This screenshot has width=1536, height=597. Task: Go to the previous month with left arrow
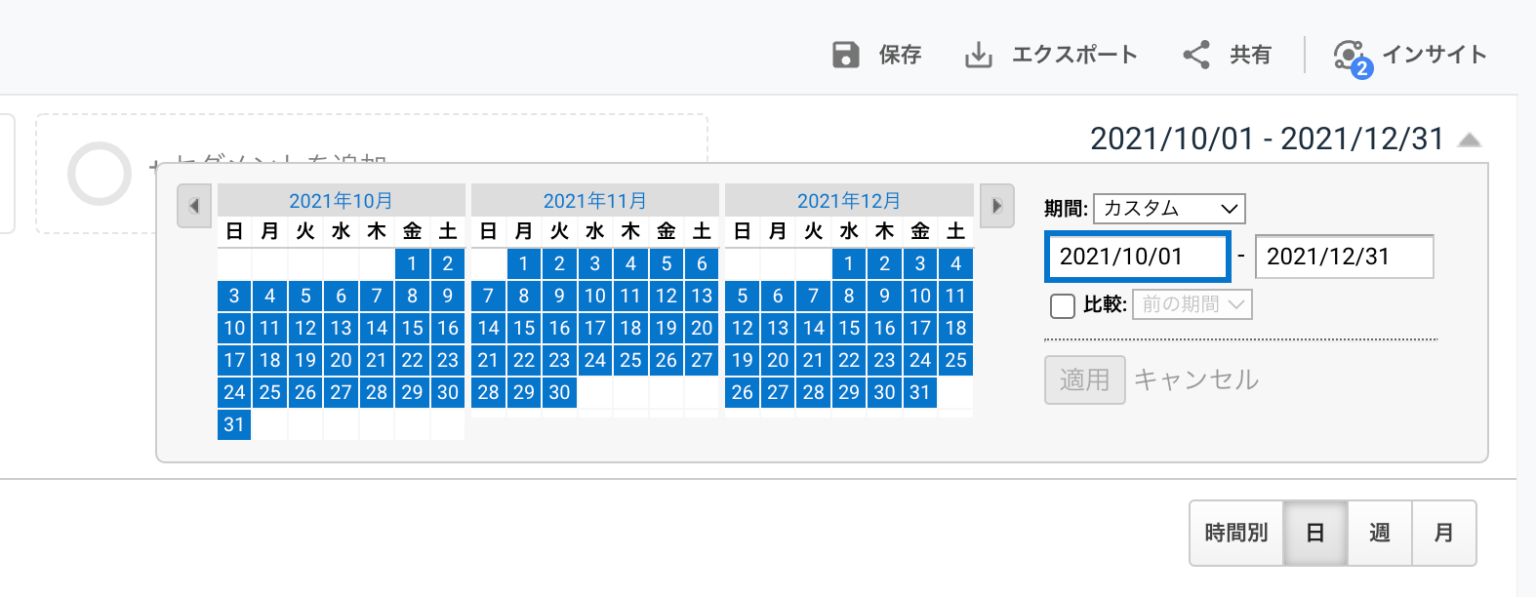194,206
